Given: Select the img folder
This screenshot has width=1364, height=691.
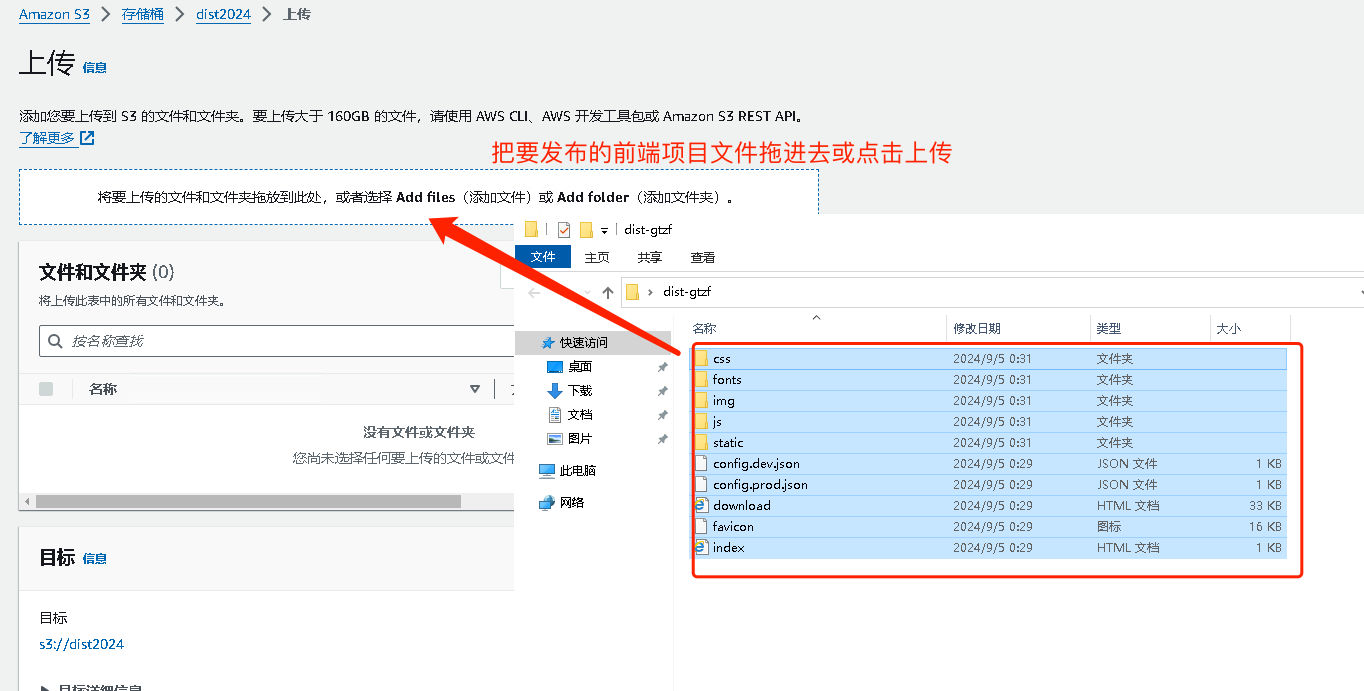Looking at the screenshot, I should [989, 400].
